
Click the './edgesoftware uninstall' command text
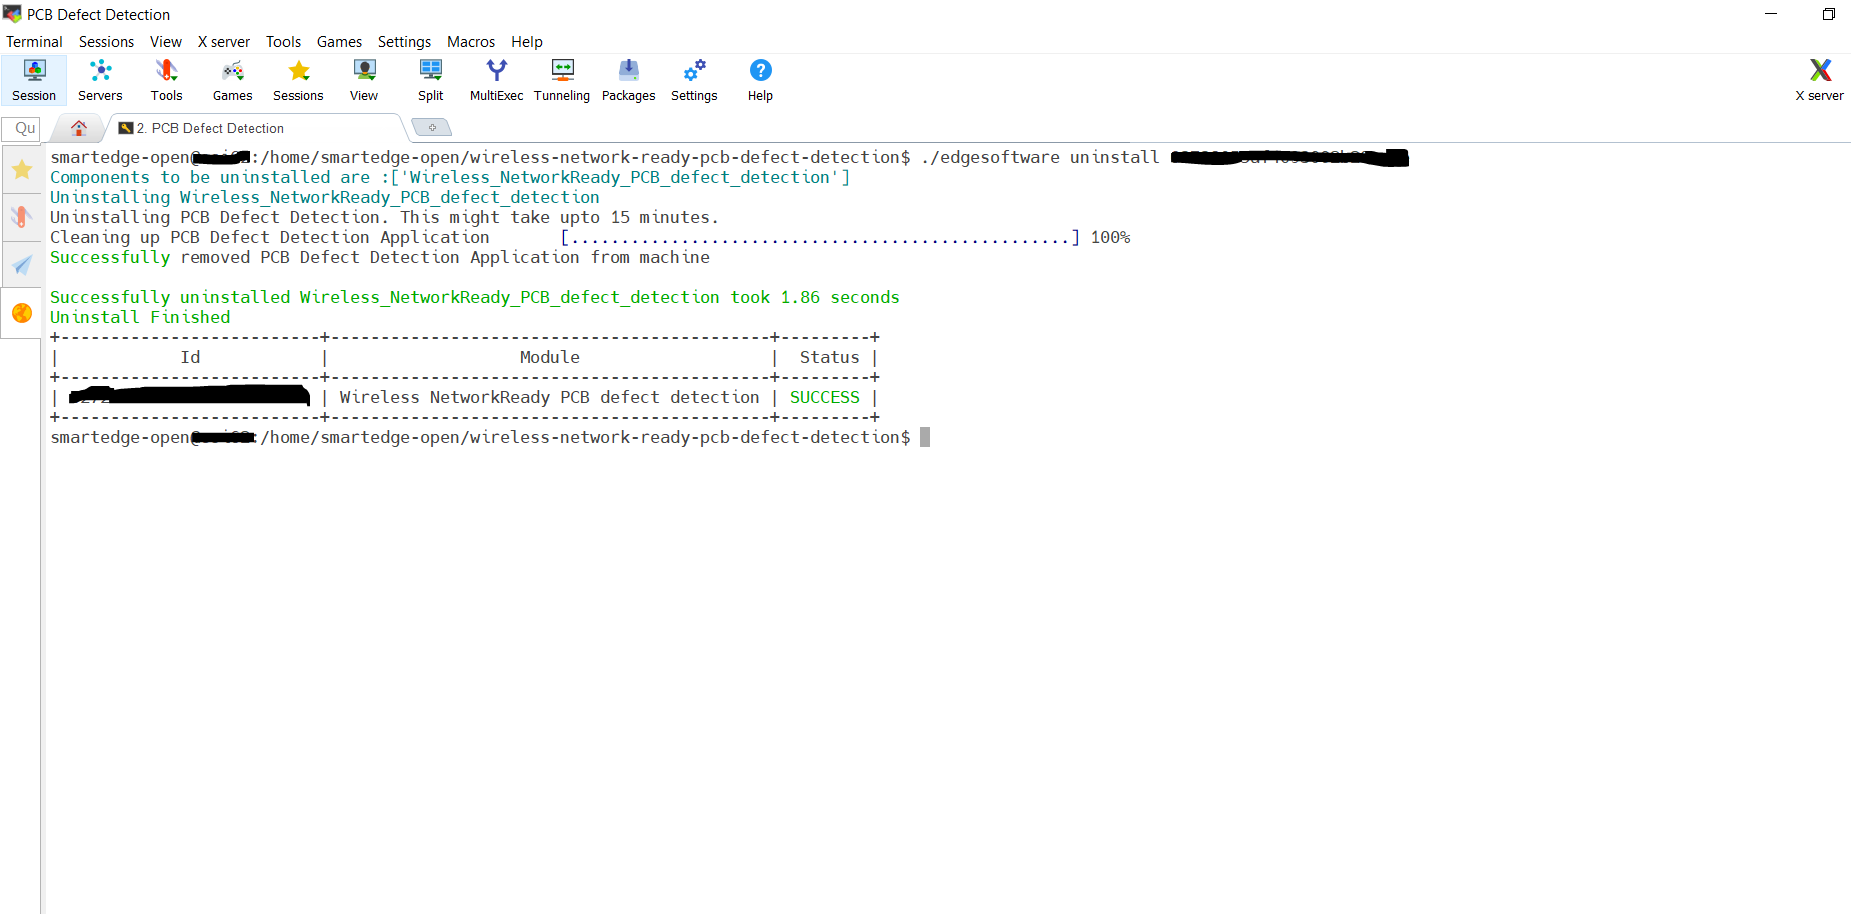[x=1040, y=157]
